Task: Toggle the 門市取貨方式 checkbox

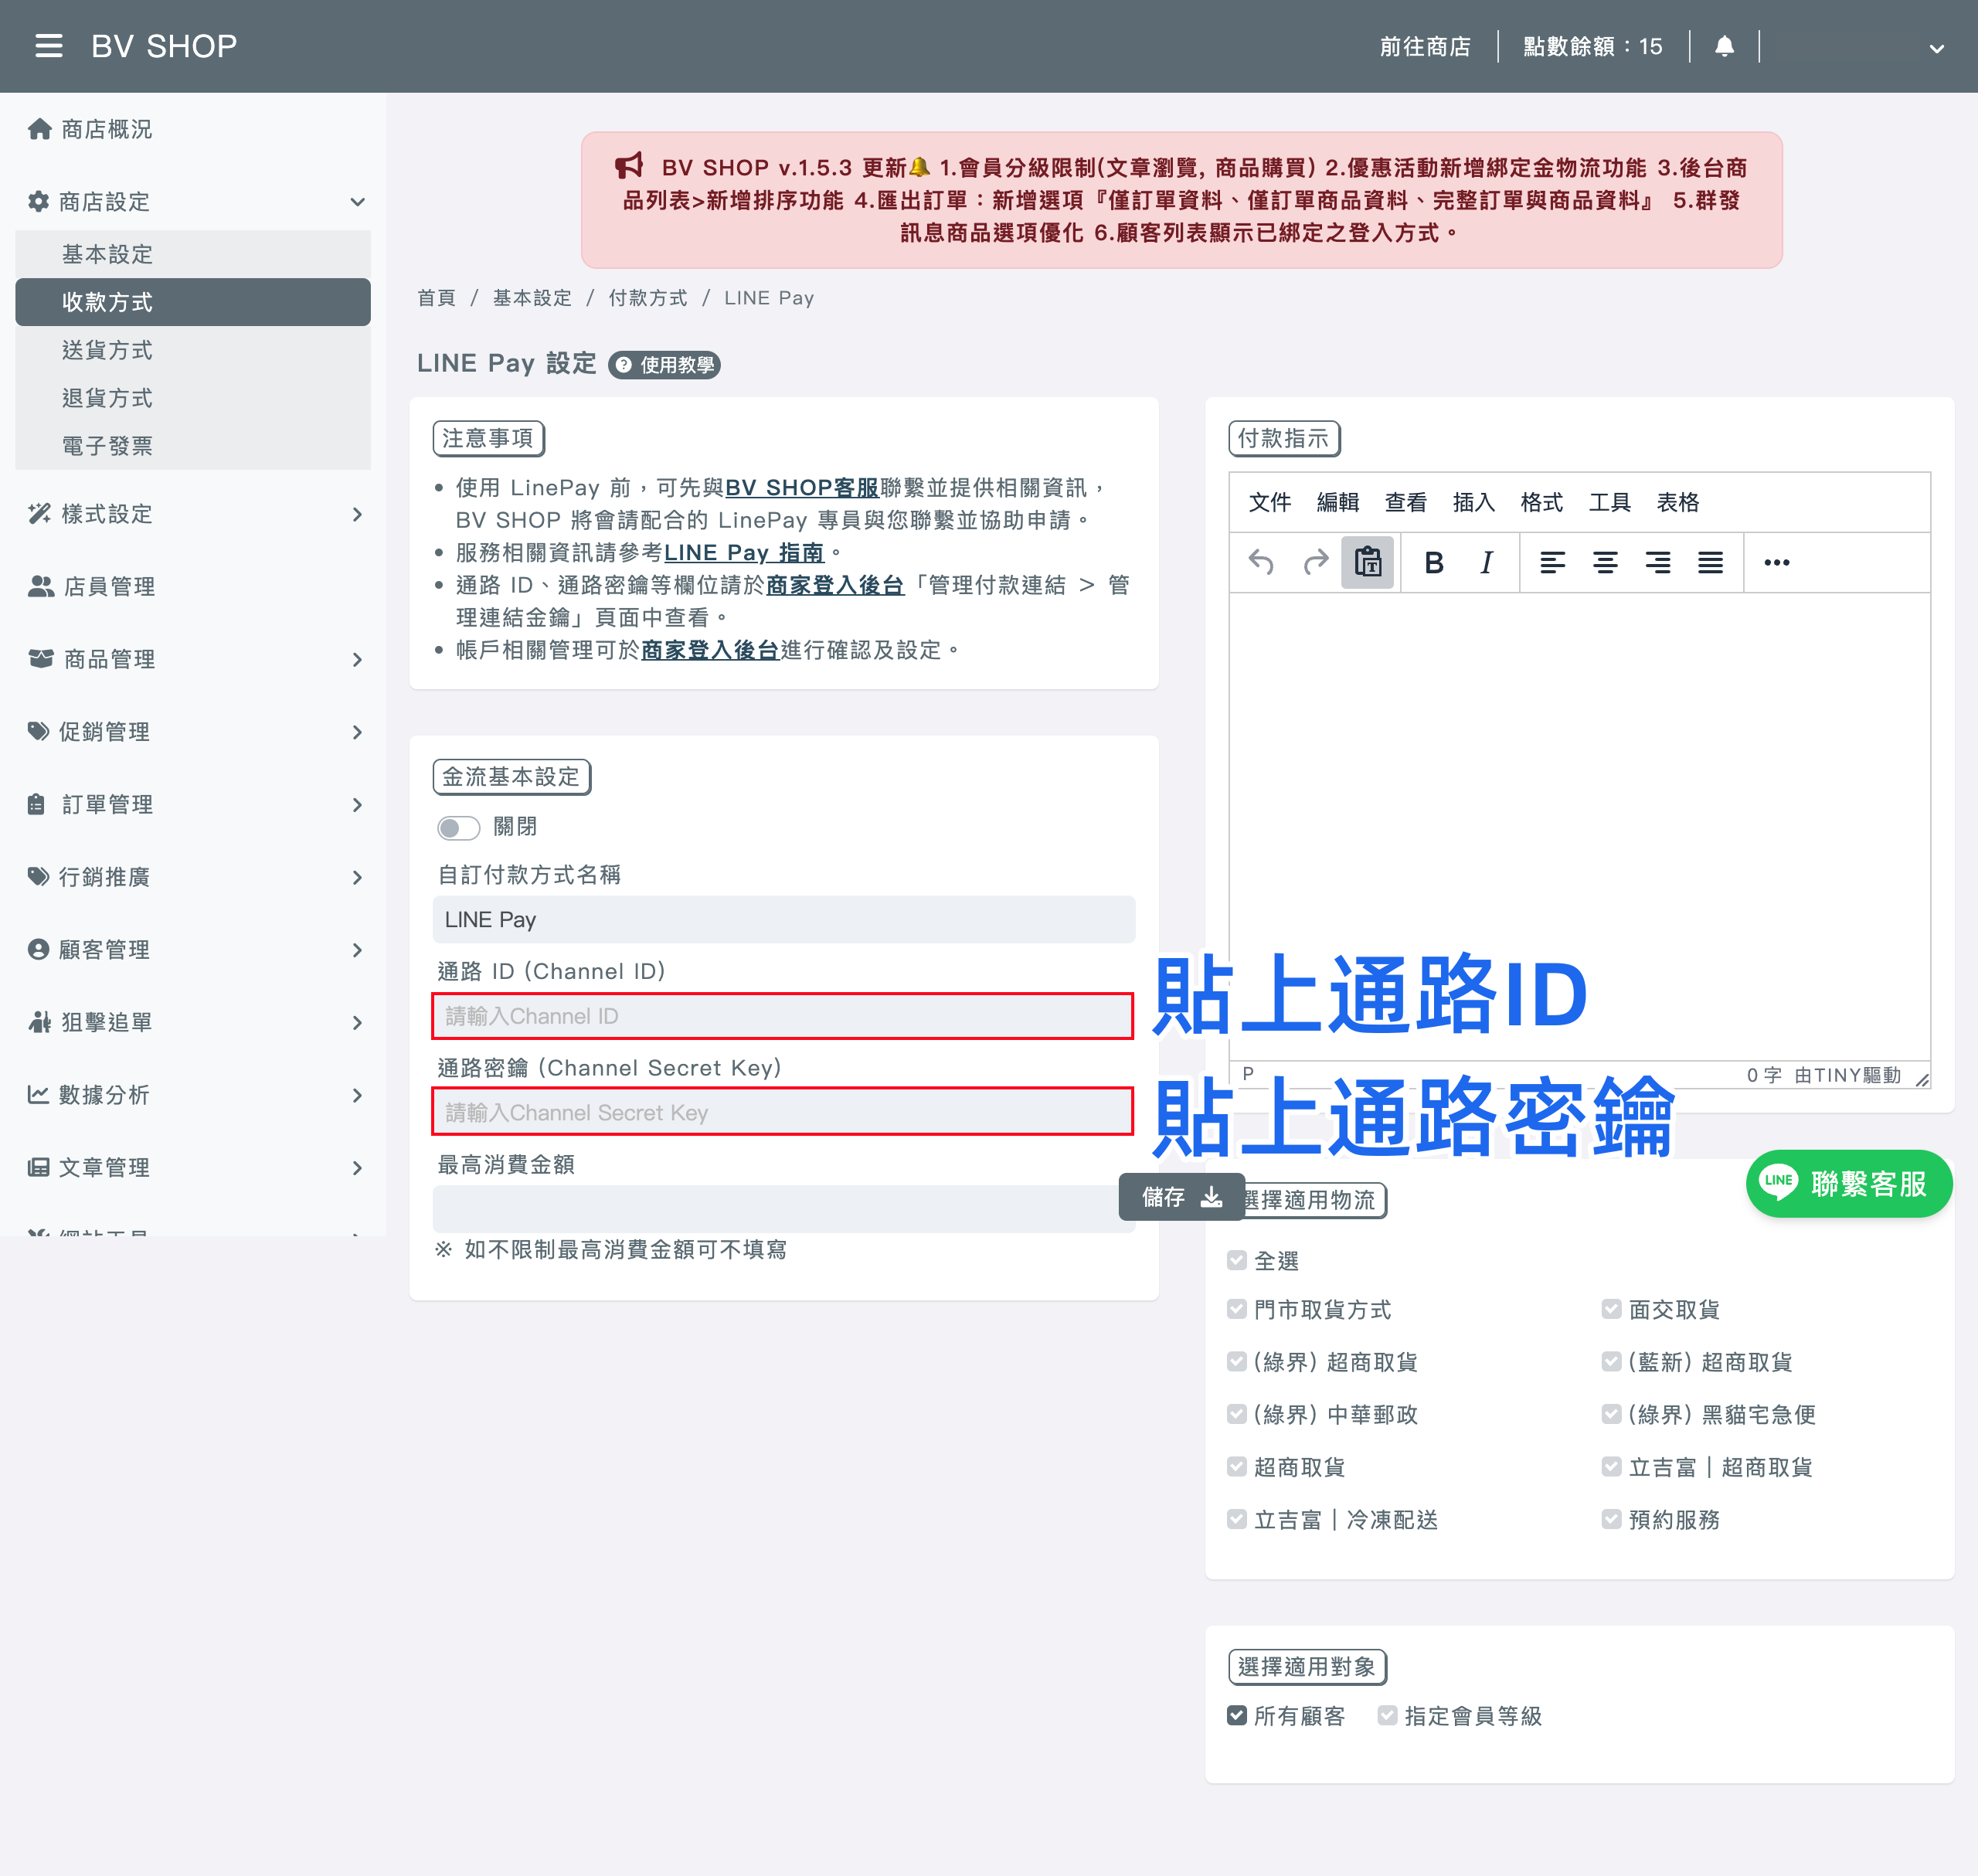Action: pyautogui.click(x=1237, y=1309)
